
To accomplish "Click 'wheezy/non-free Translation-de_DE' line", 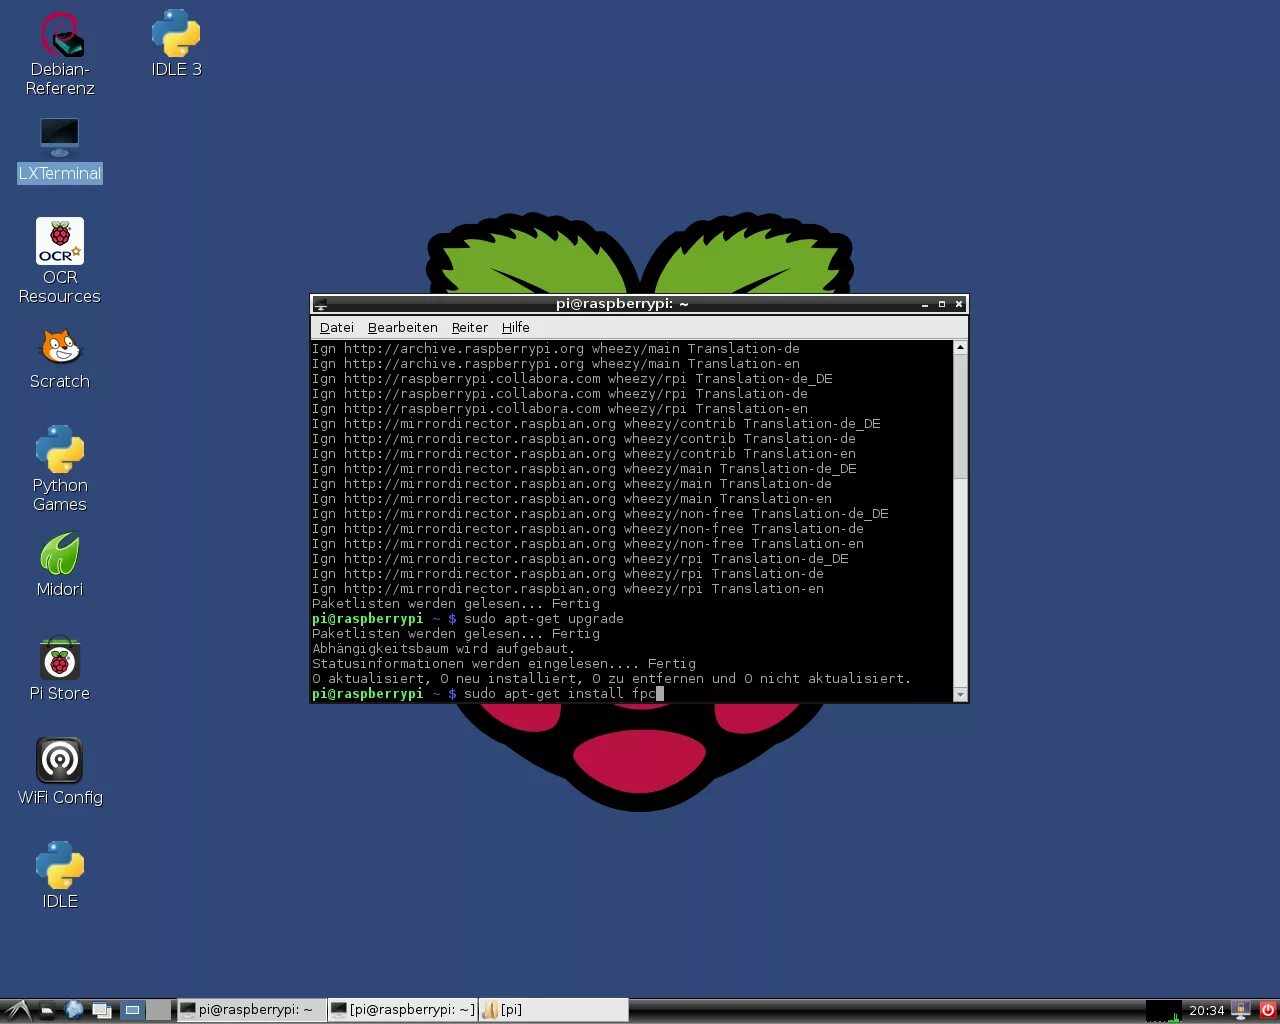I will point(600,513).
